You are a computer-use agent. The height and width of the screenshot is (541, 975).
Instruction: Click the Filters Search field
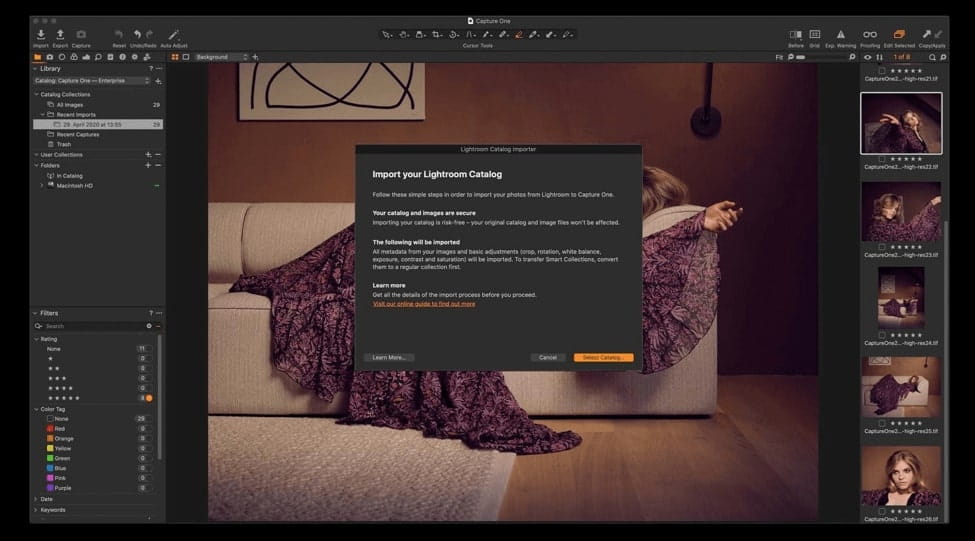93,326
